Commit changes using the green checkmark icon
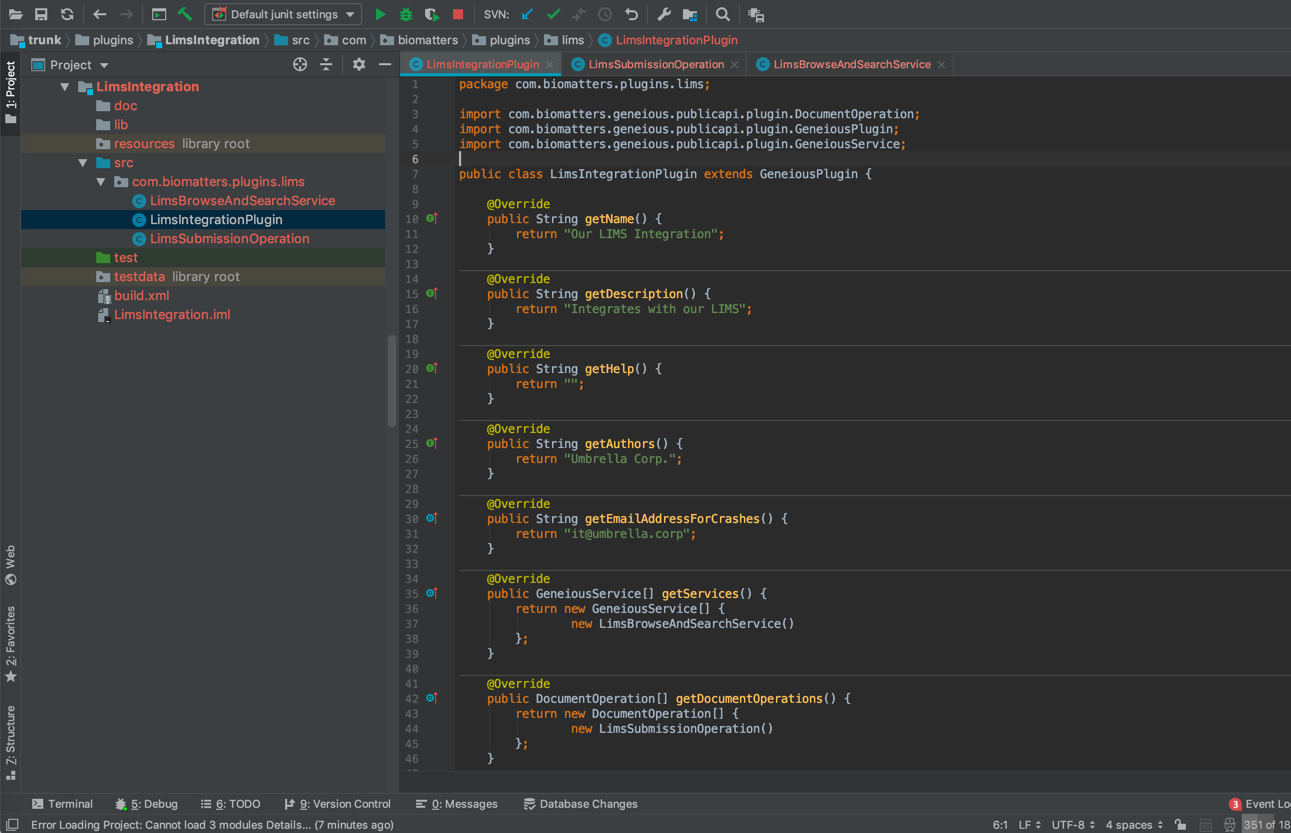 [553, 14]
